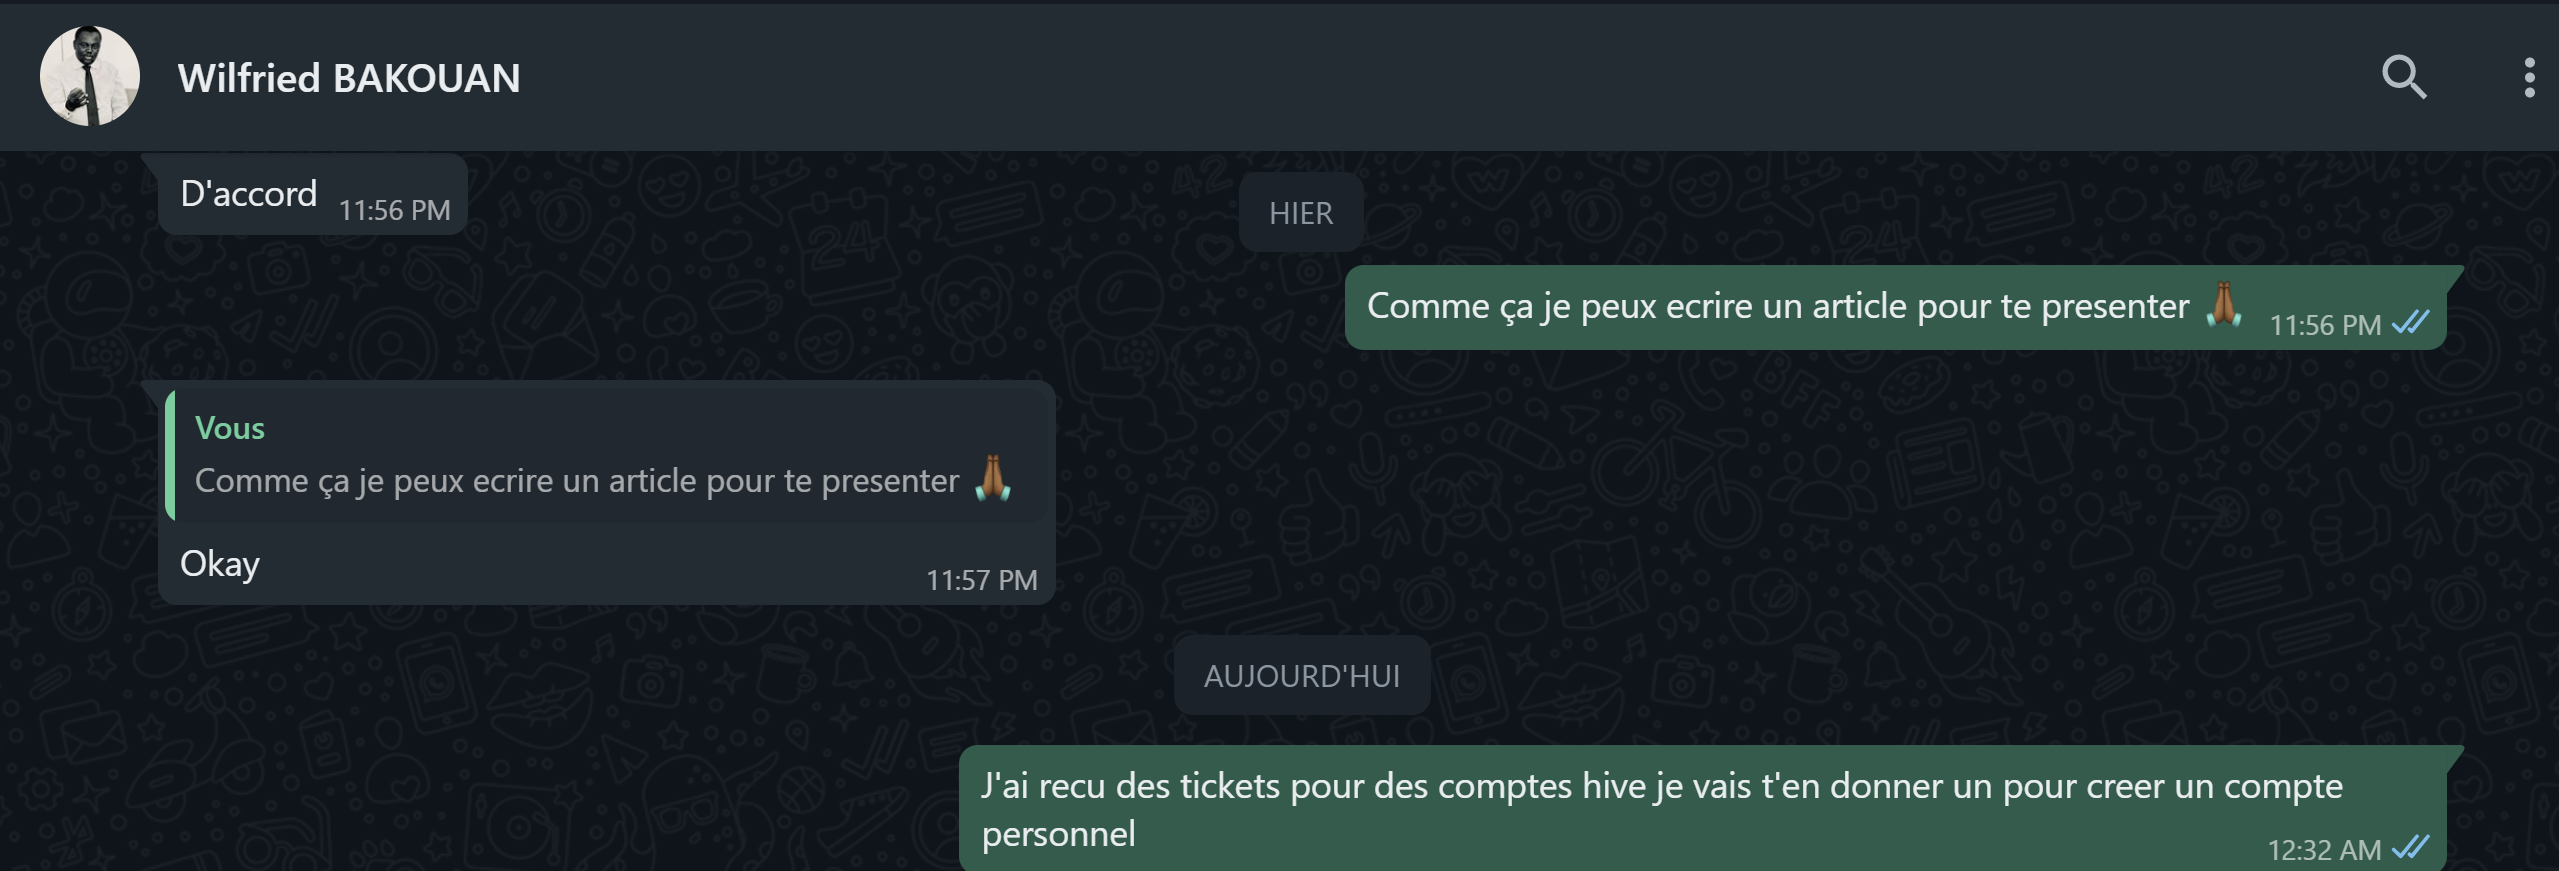This screenshot has width=2559, height=871.
Task: Open the three-dot chat menu
Action: click(2529, 77)
